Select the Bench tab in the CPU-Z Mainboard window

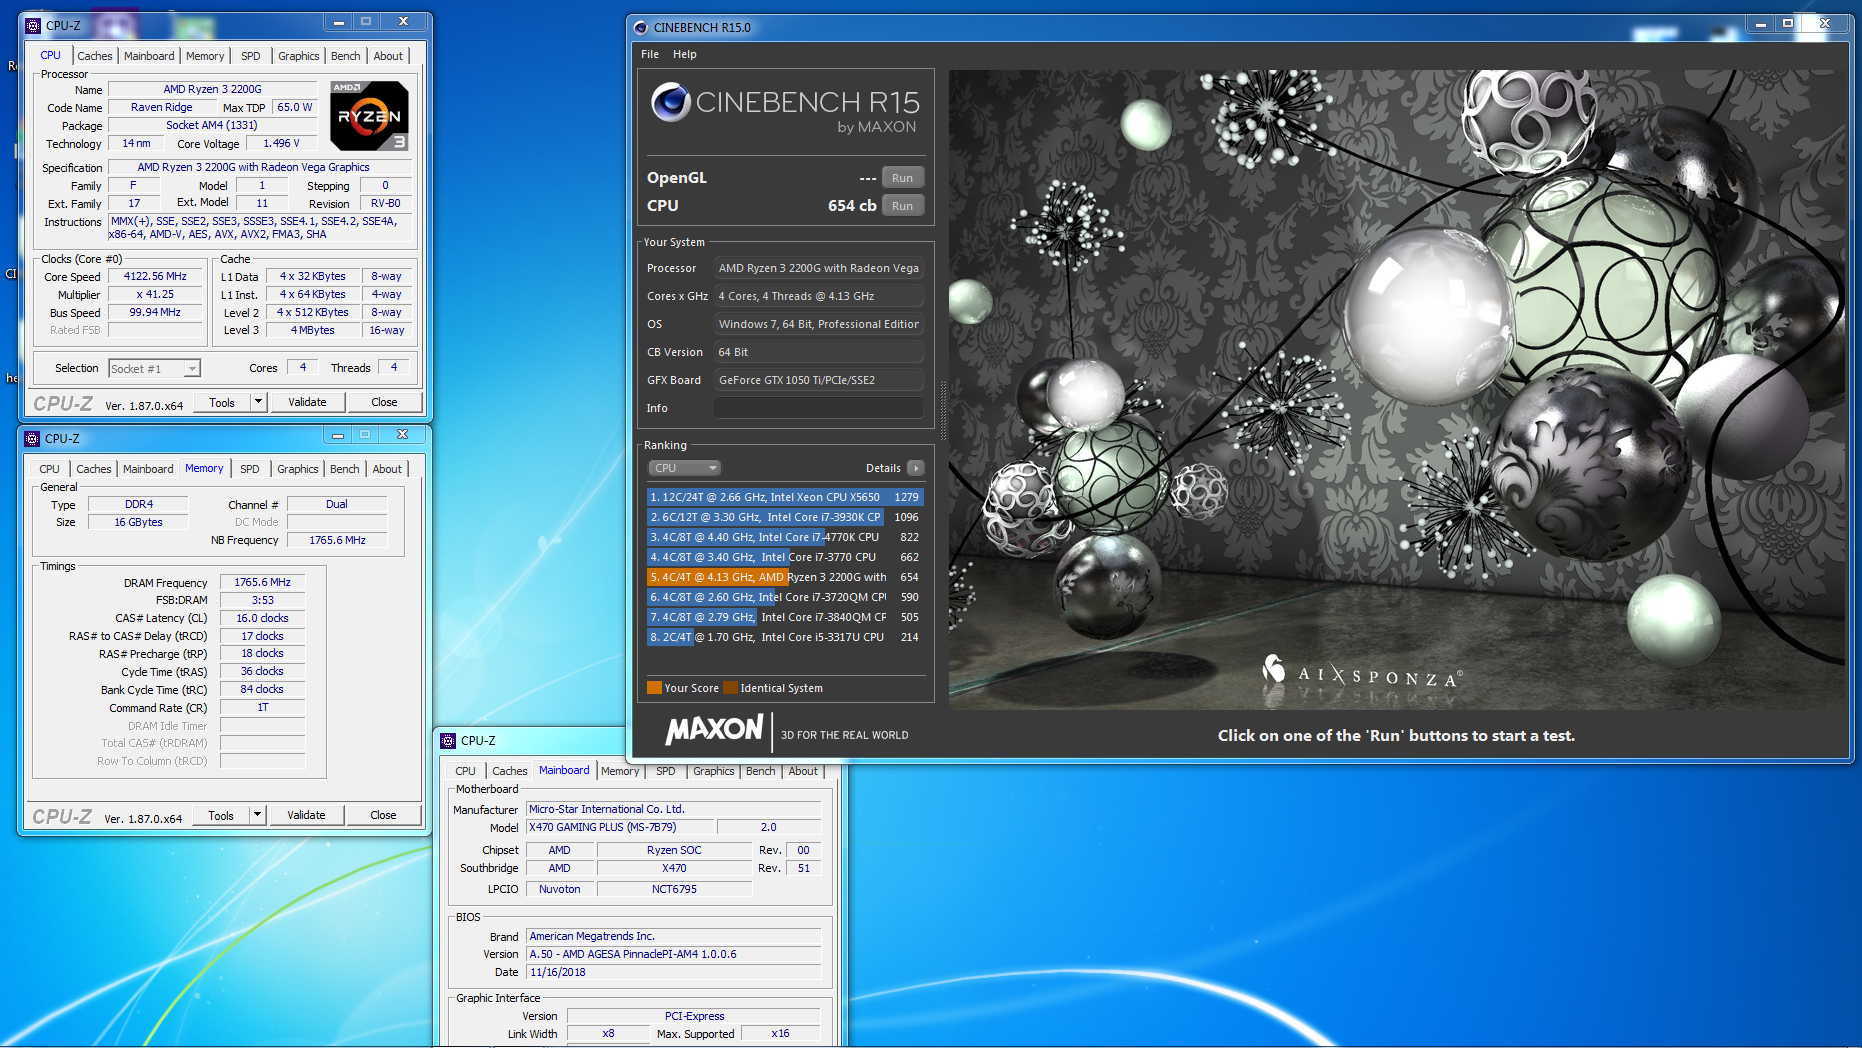761,771
